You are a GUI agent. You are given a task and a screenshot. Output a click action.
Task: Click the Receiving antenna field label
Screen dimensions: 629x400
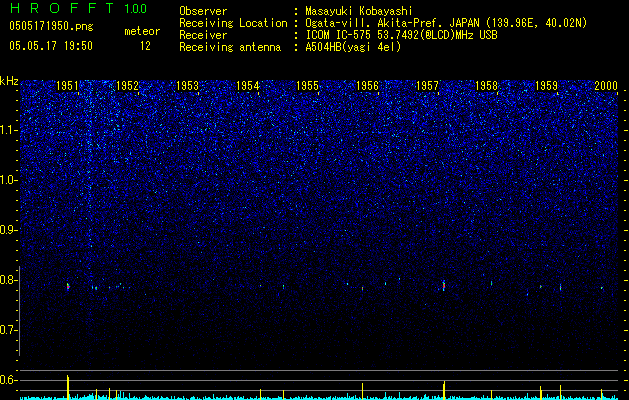coord(230,47)
